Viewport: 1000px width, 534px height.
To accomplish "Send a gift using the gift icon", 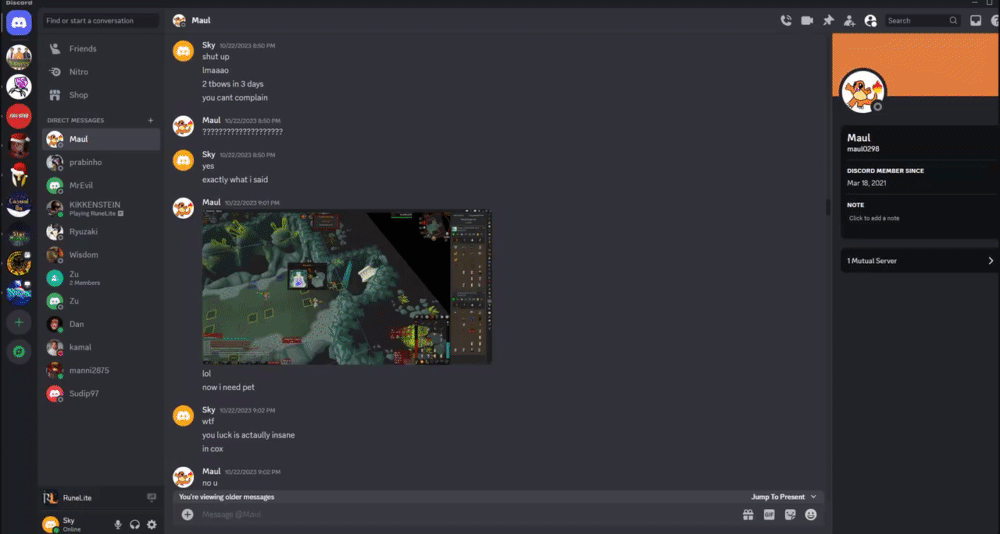I will click(748, 514).
